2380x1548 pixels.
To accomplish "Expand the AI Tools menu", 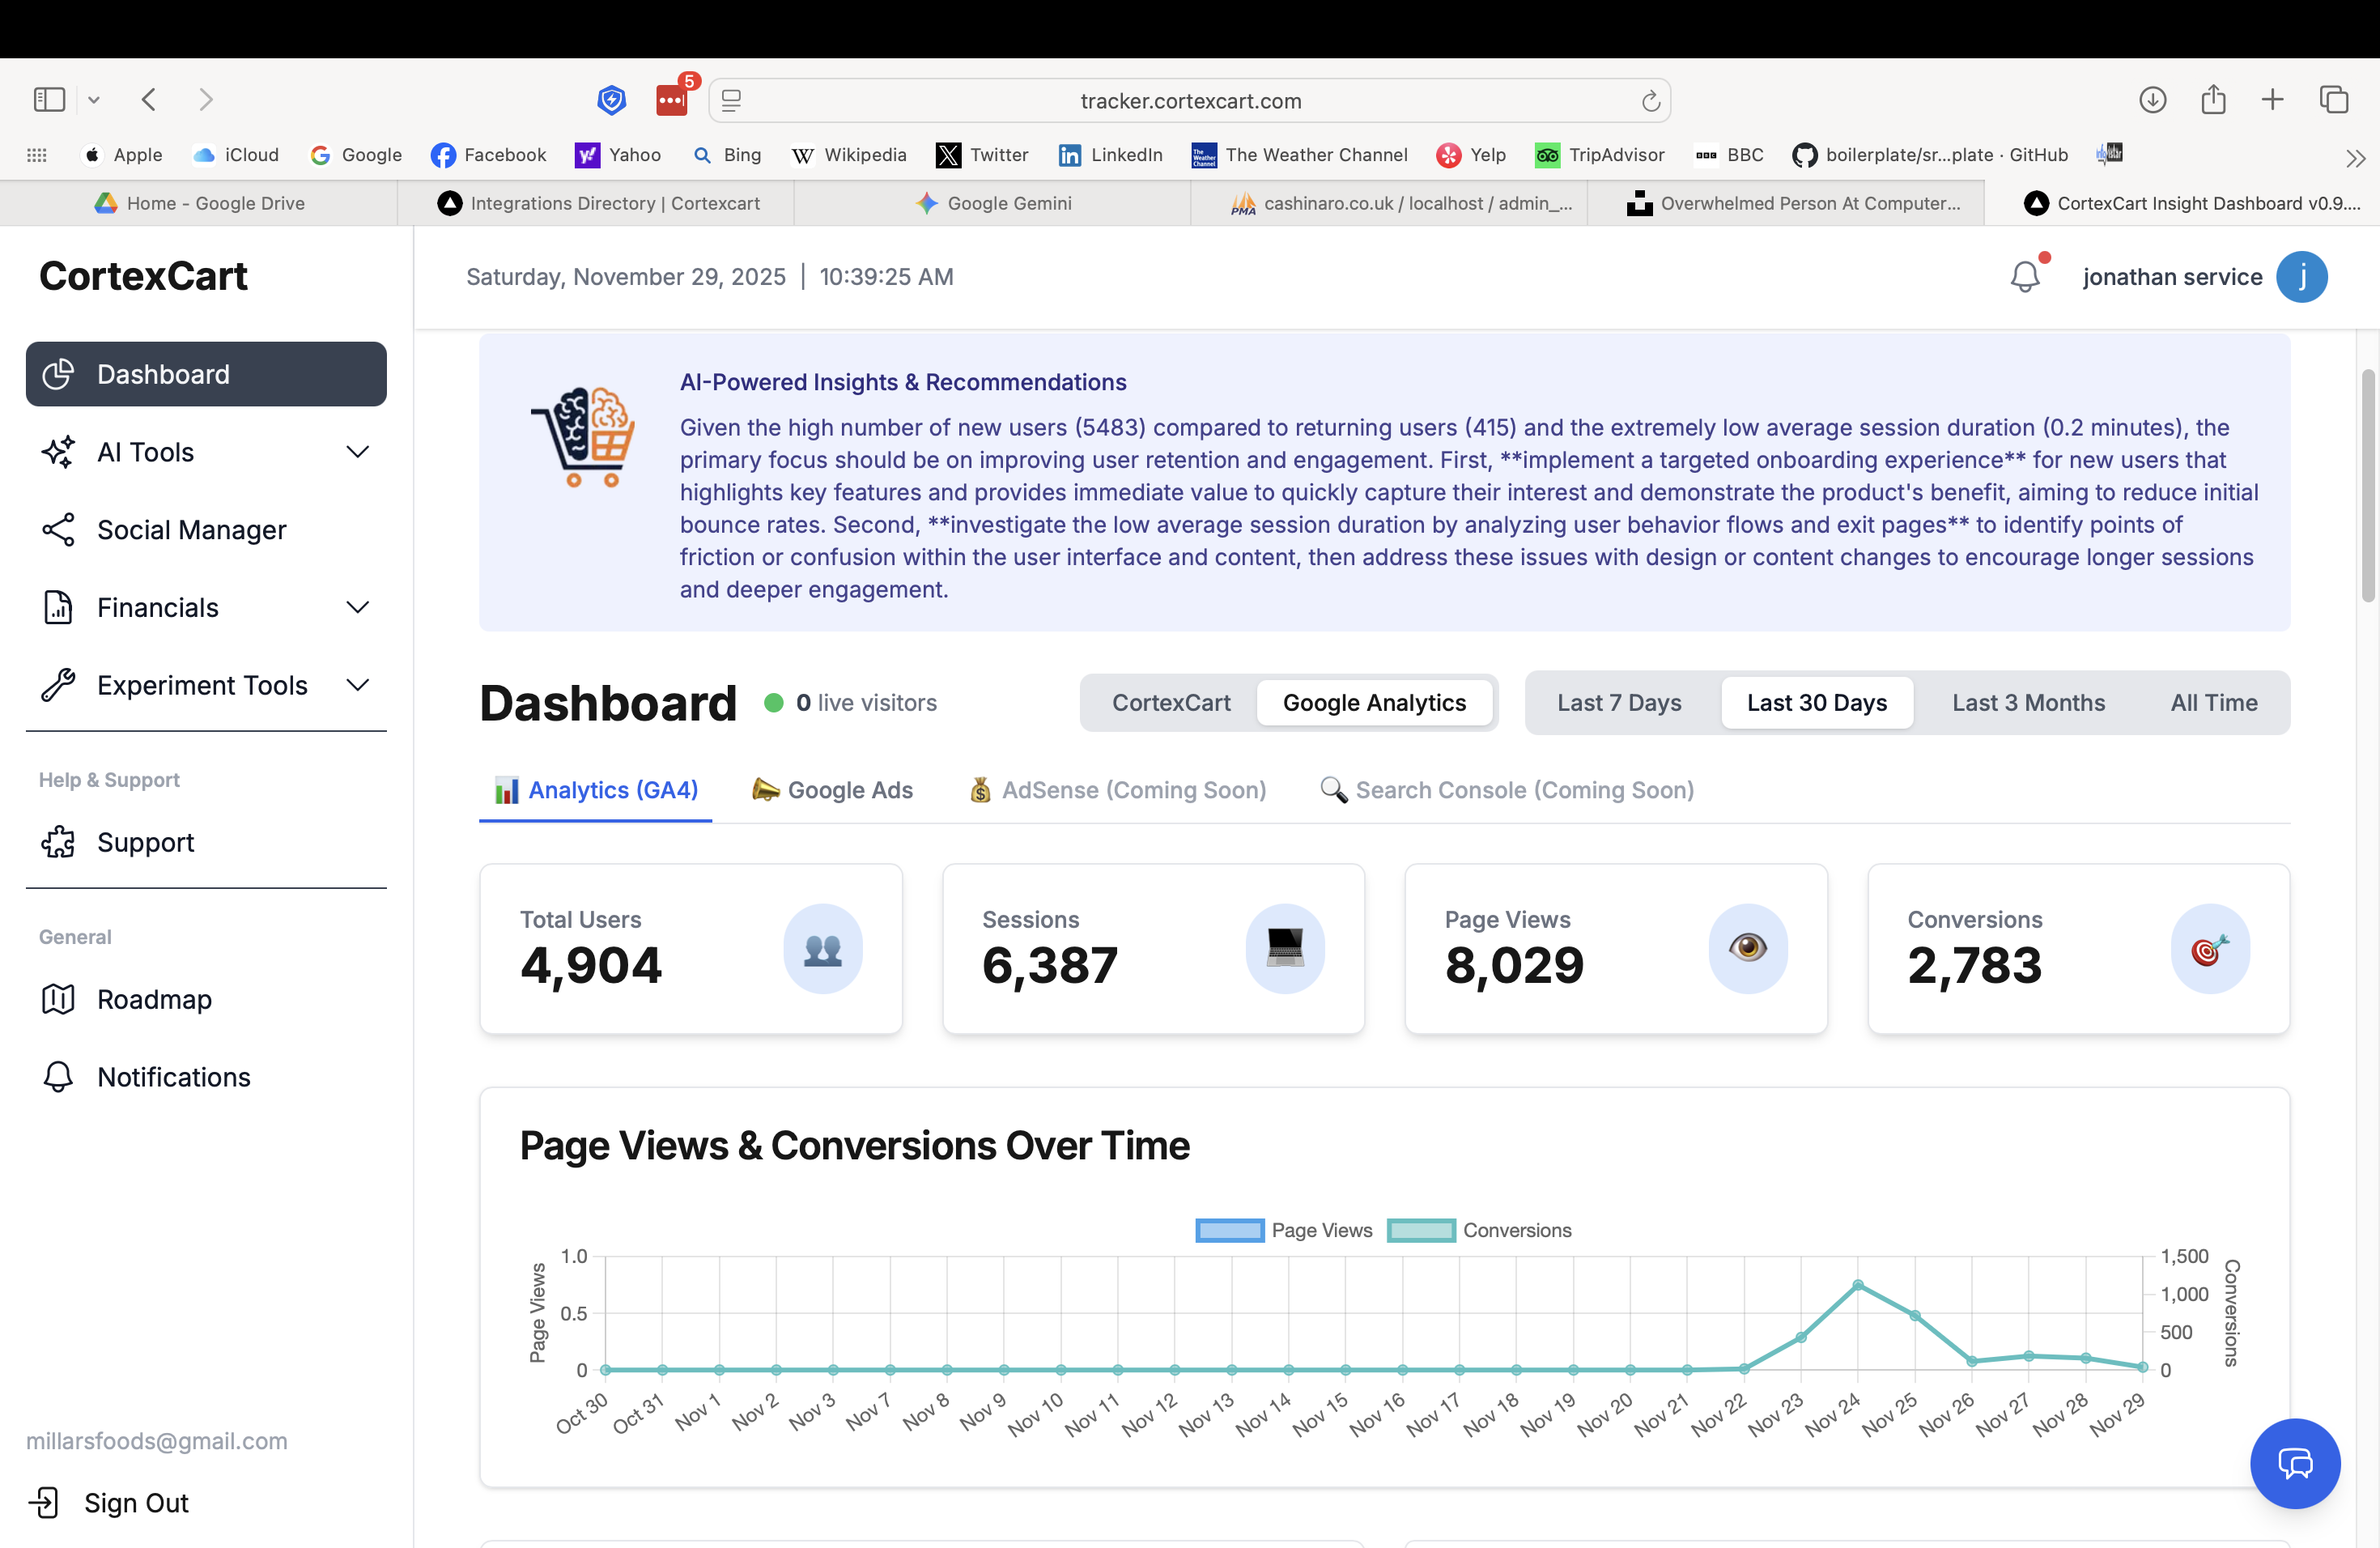I will tap(357, 452).
